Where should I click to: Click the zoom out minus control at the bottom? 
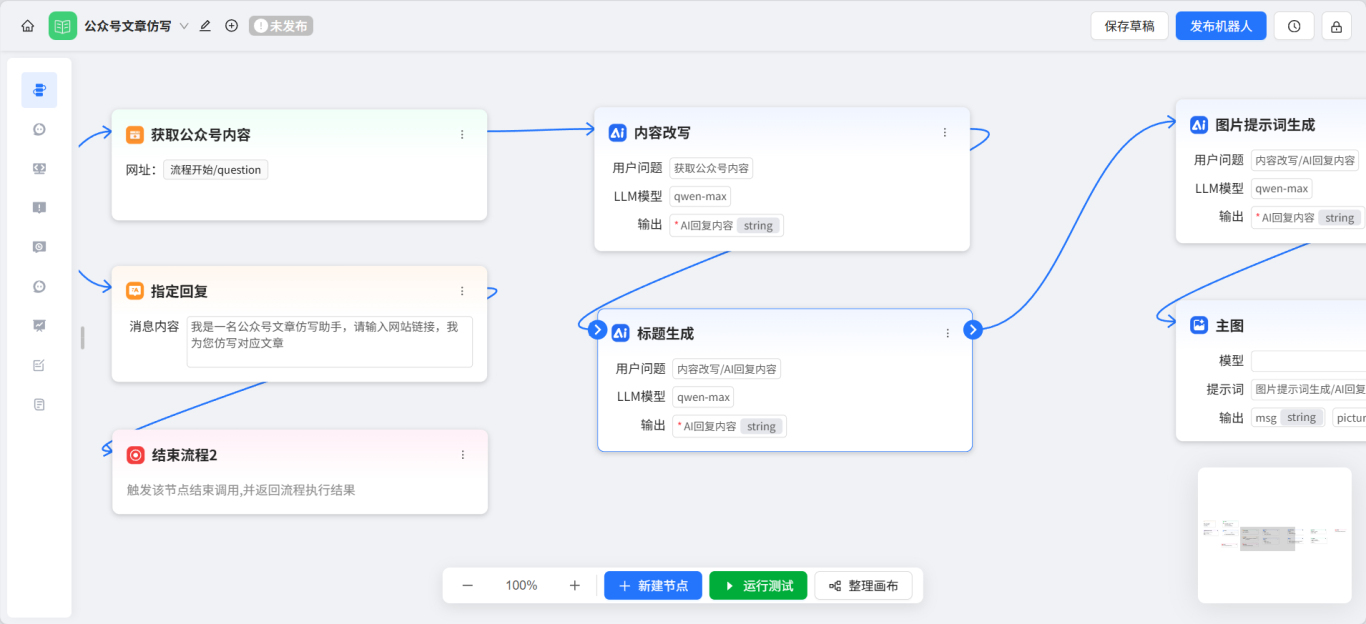click(467, 585)
